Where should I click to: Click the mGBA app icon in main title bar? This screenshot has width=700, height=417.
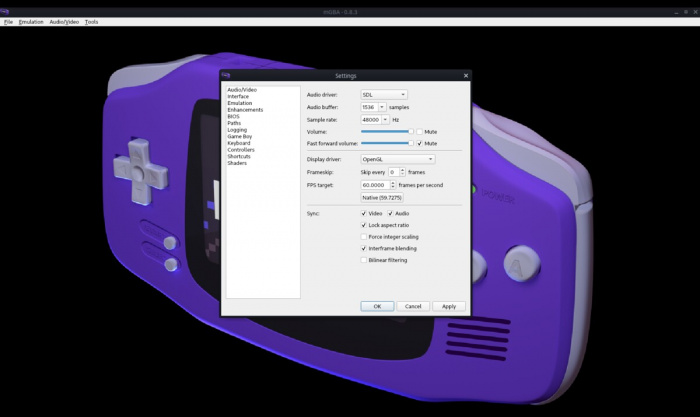(4, 12)
